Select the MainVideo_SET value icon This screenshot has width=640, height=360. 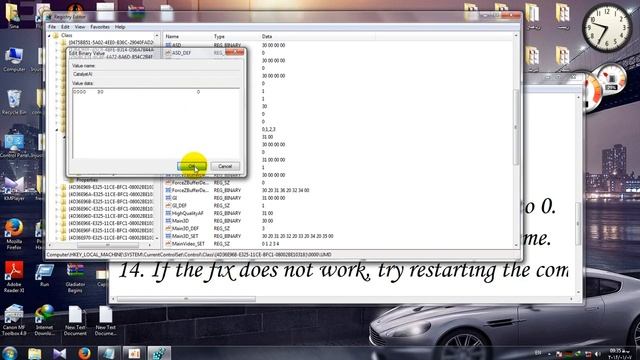(168, 244)
